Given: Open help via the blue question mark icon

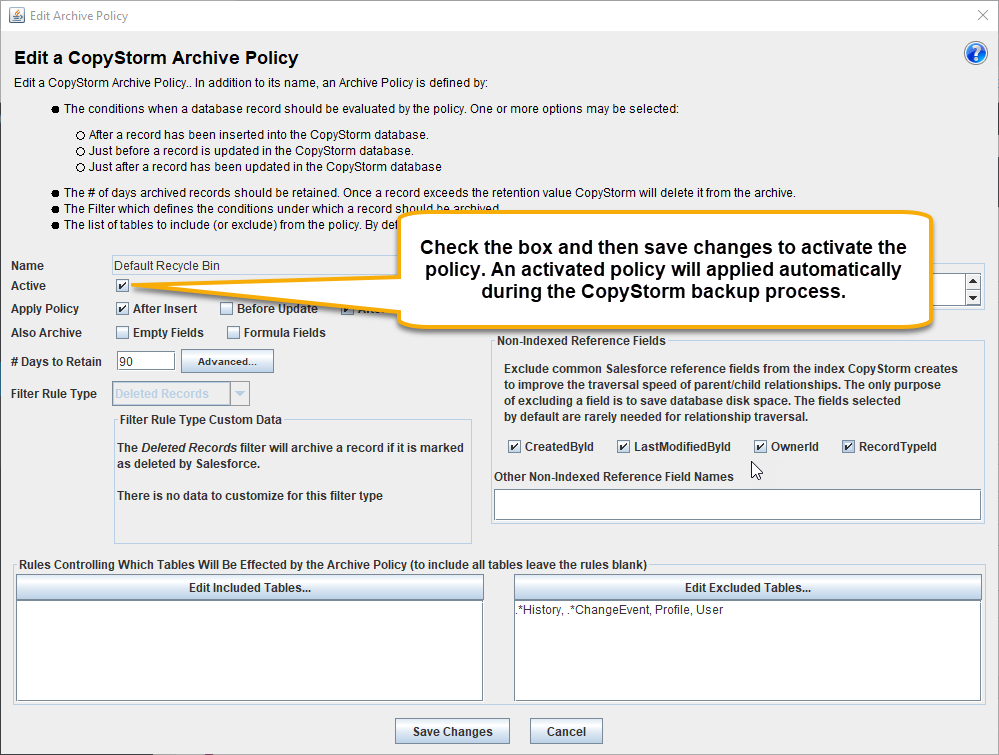Looking at the screenshot, I should pos(975,54).
